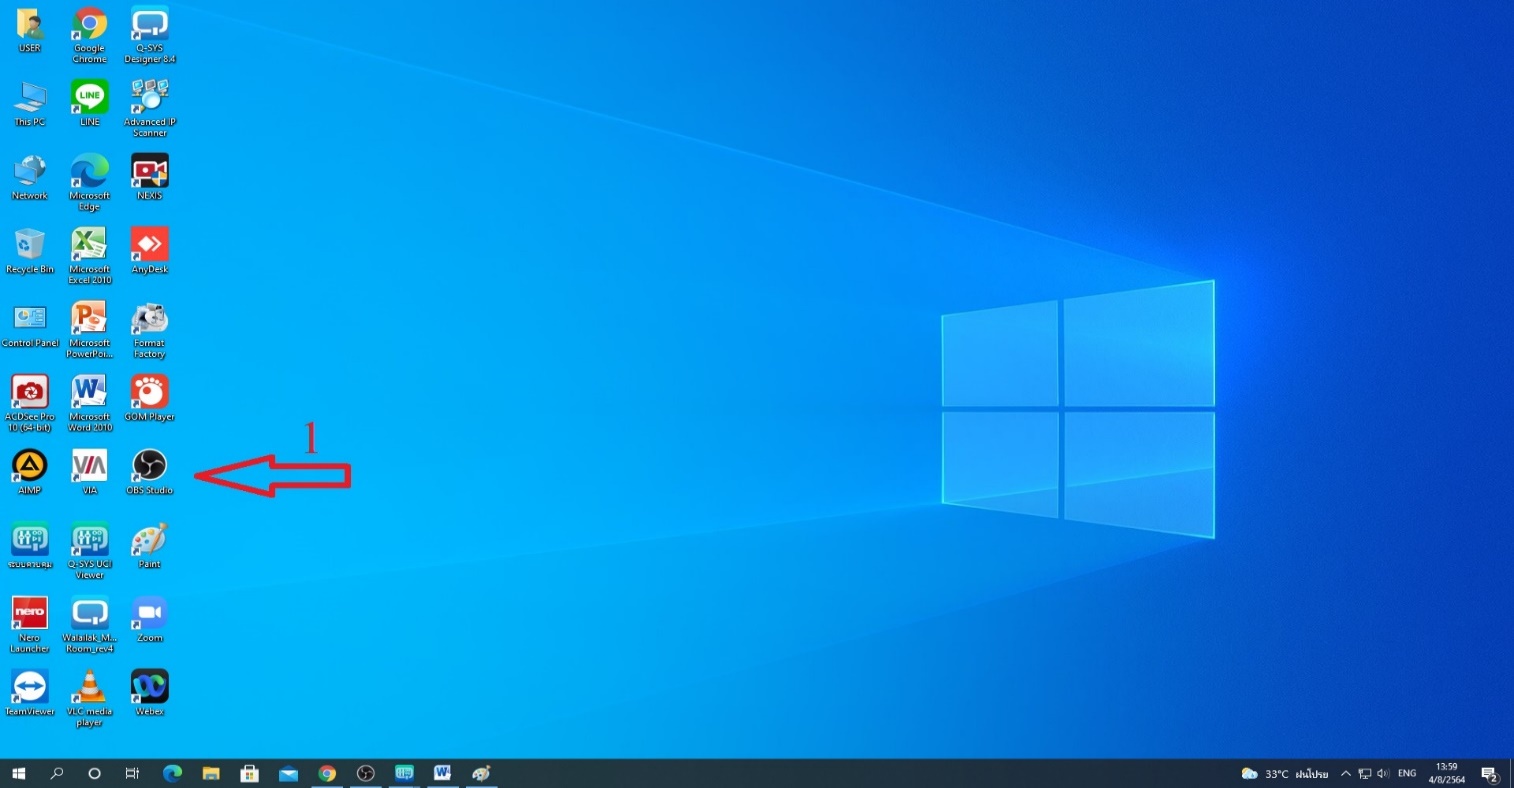Open the USER folder desktop icon

[x=30, y=31]
